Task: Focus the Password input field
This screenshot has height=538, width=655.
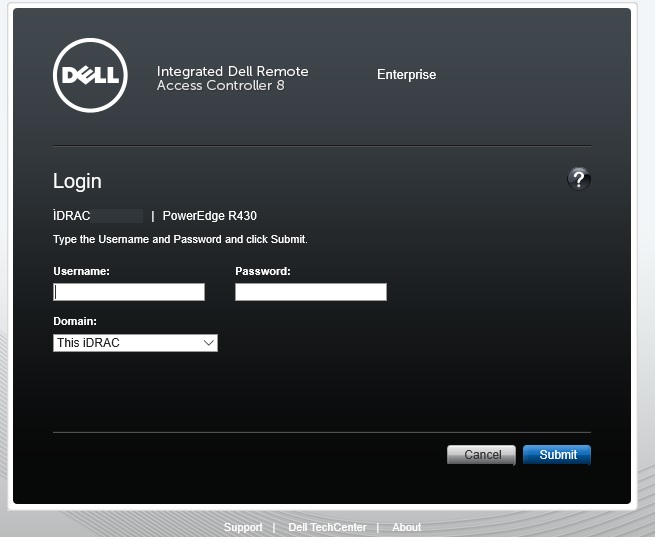Action: coord(311,292)
